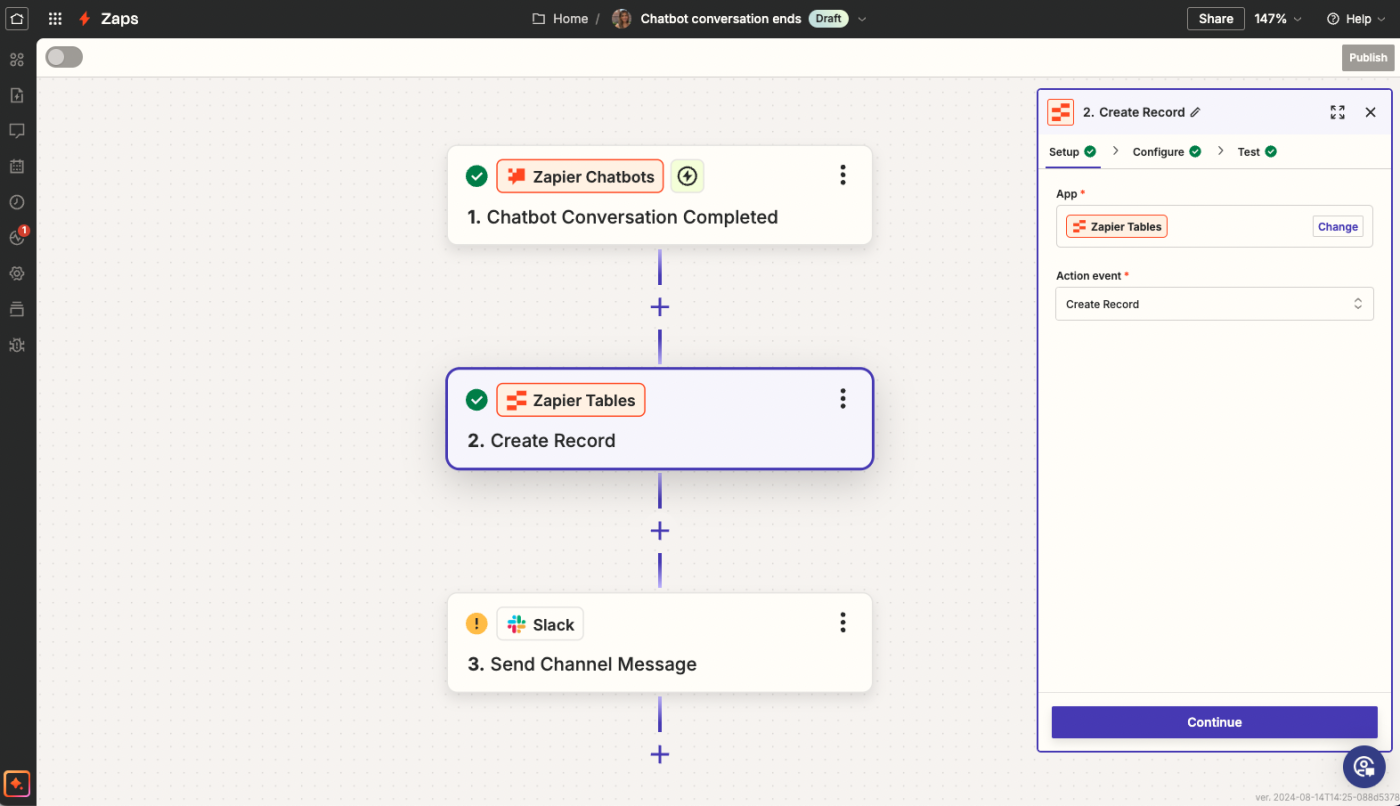
Task: Click the green check on the Zapier Tables step
Action: pyautogui.click(x=477, y=400)
